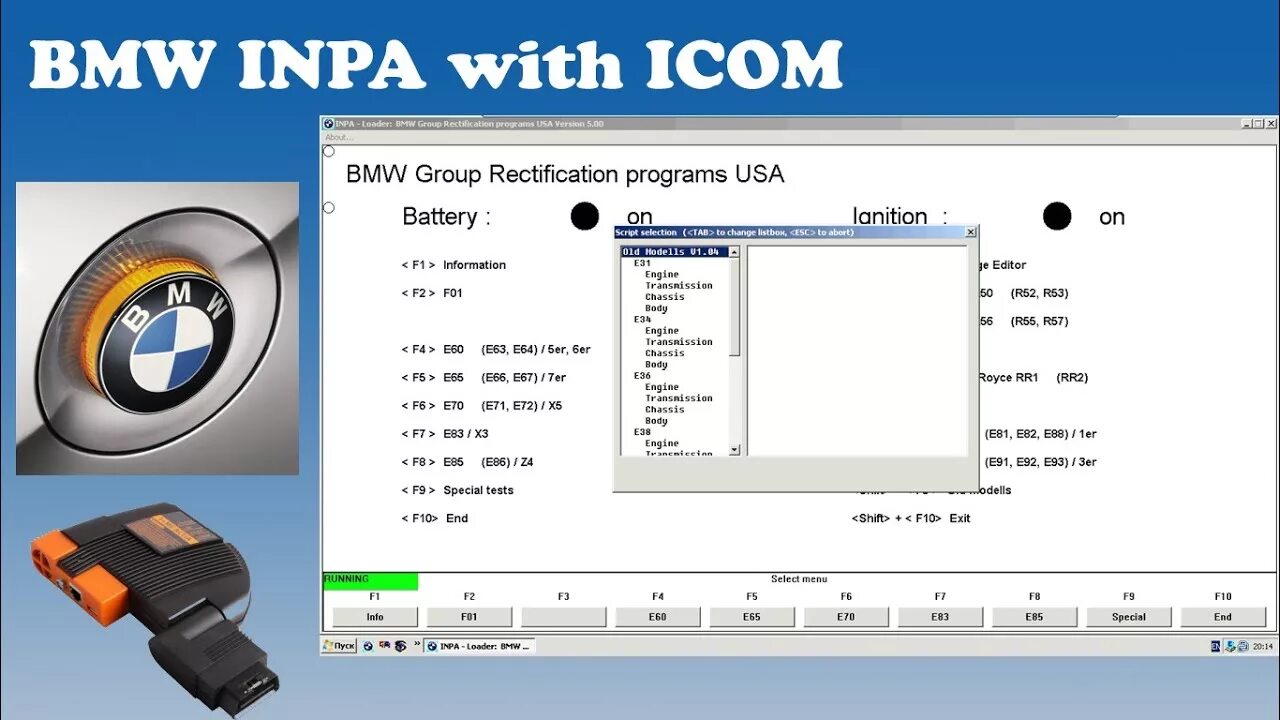This screenshot has height=720, width=1280.
Task: Expand the quick launch chevron
Action: point(415,646)
